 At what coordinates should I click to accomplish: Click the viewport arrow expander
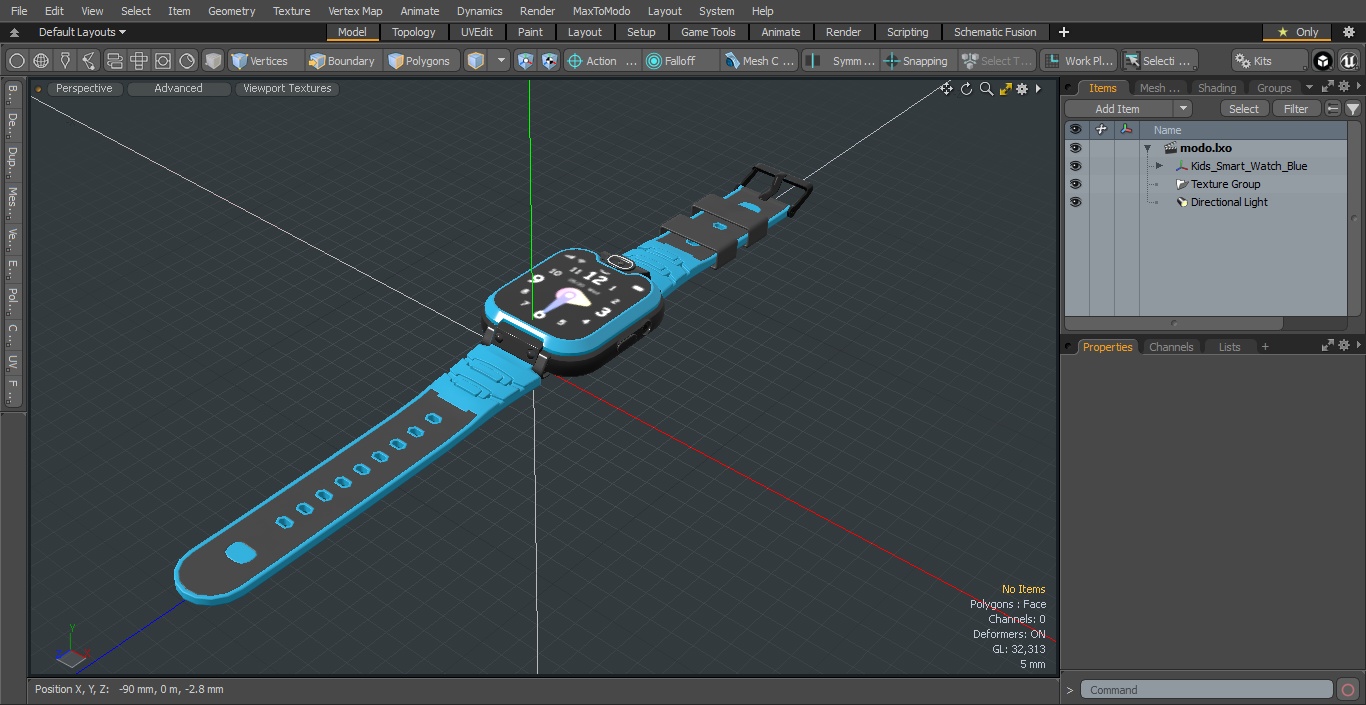tap(1038, 89)
